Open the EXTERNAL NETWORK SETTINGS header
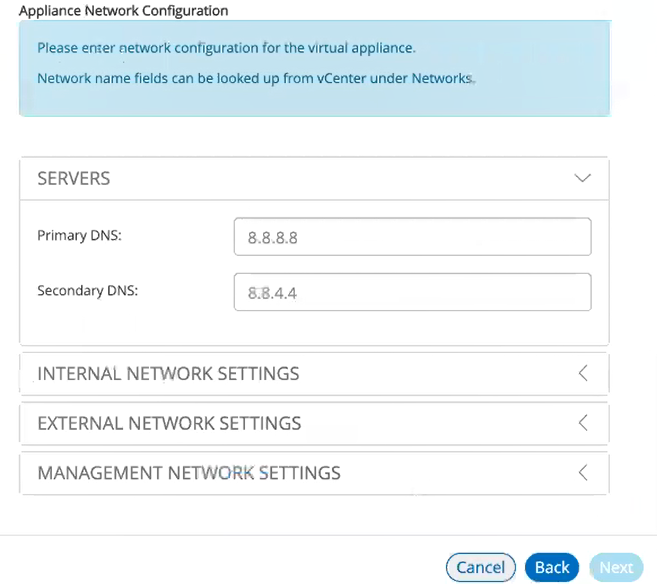The height and width of the screenshot is (584, 657). click(x=314, y=423)
